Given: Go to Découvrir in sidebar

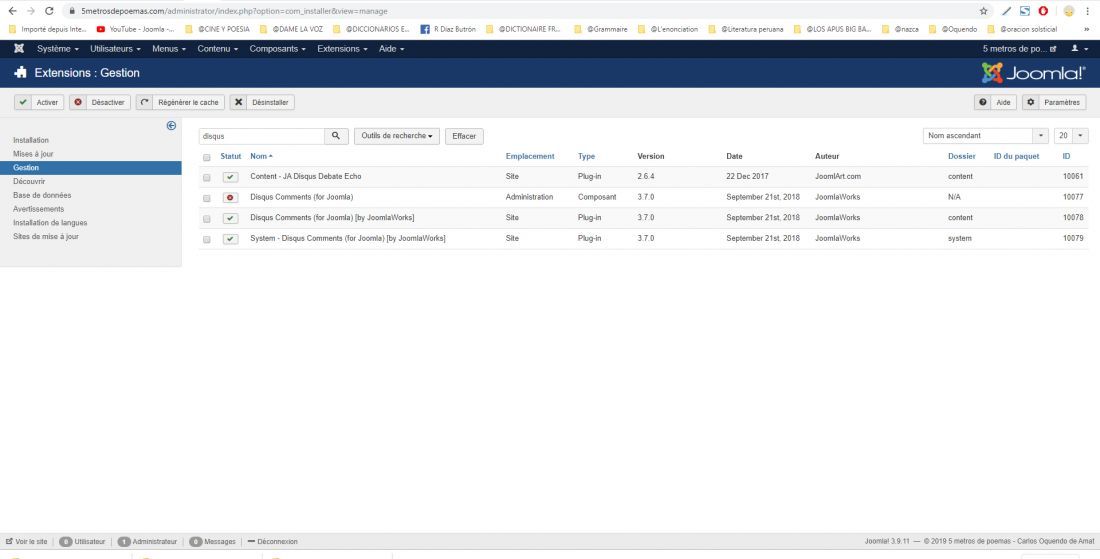Looking at the screenshot, I should (29, 182).
